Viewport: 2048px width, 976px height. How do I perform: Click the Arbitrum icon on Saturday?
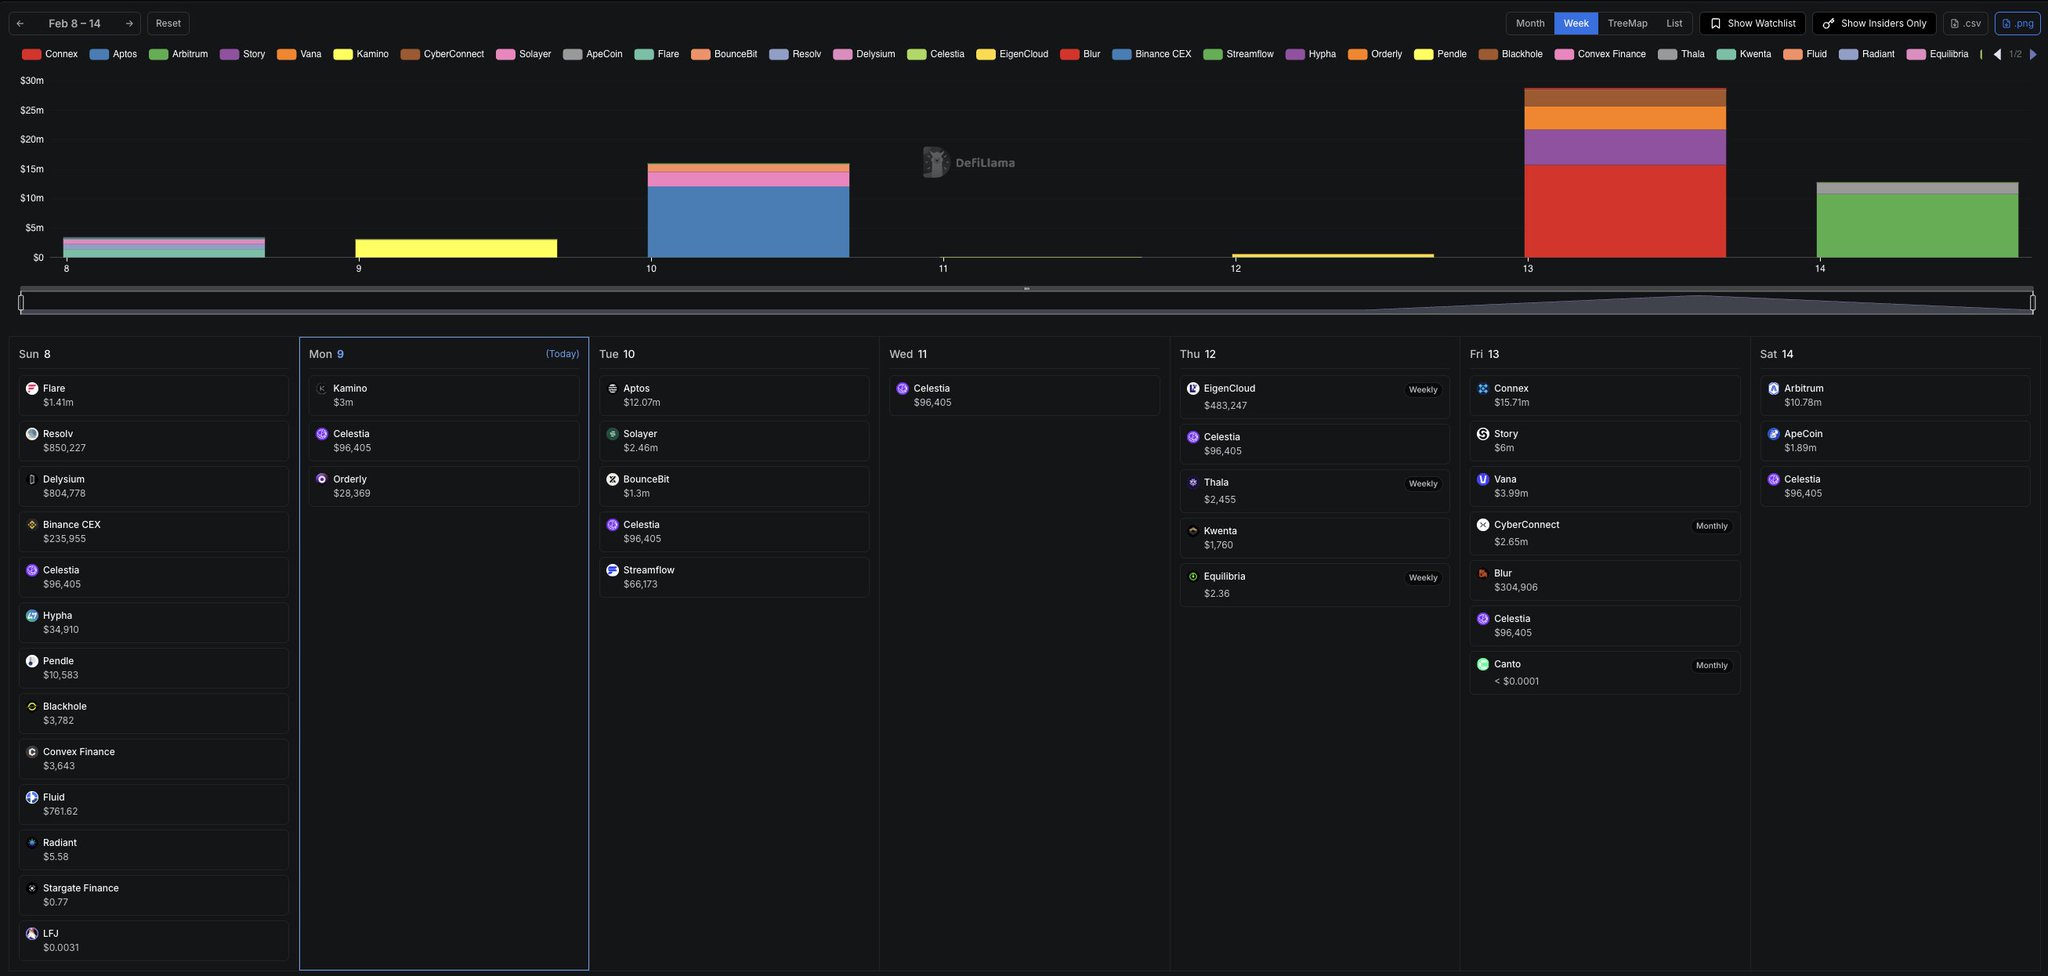(1773, 389)
